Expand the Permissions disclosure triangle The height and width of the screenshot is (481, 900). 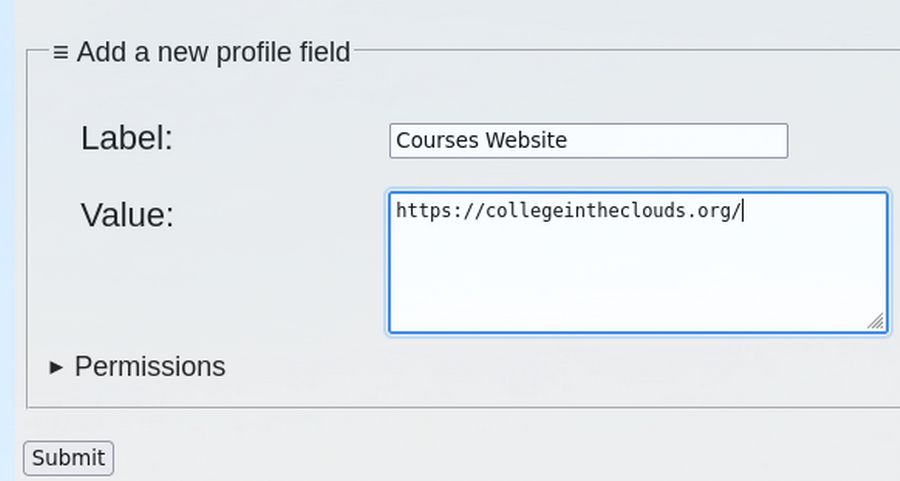click(56, 367)
